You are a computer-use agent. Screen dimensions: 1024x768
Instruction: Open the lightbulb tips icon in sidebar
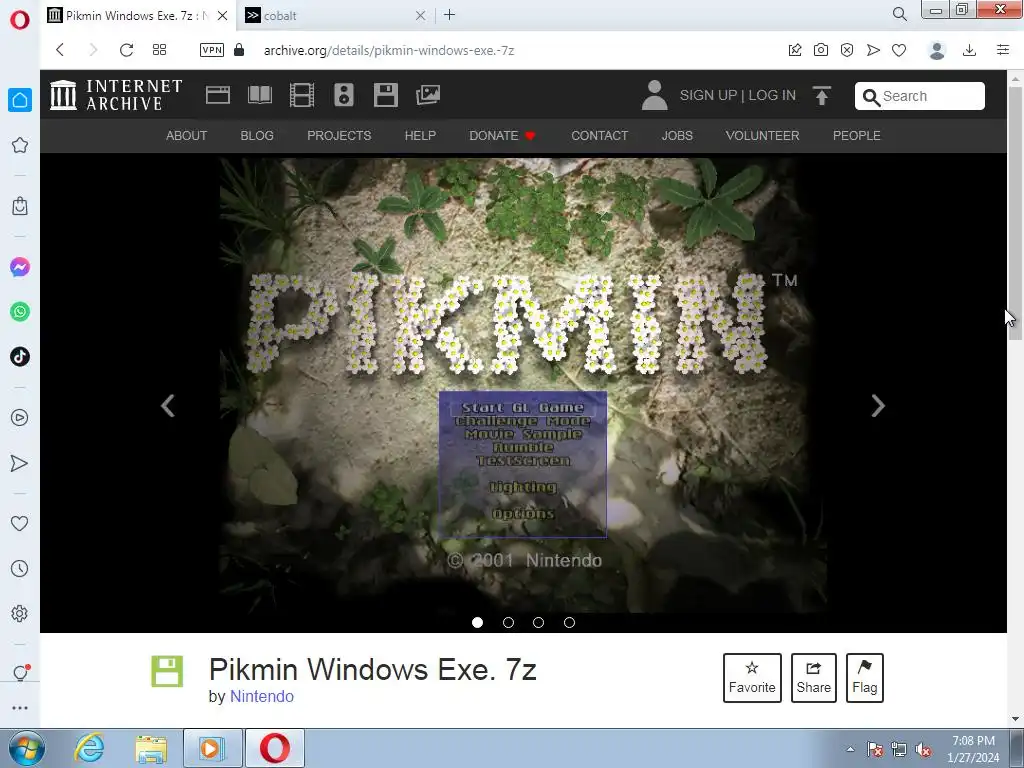pos(20,673)
